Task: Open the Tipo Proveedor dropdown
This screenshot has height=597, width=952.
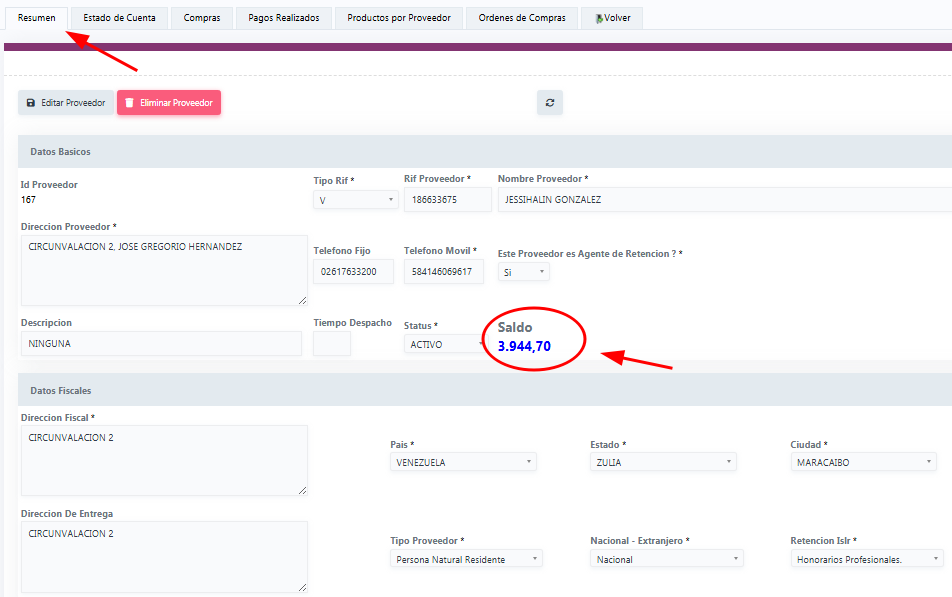Action: point(466,559)
